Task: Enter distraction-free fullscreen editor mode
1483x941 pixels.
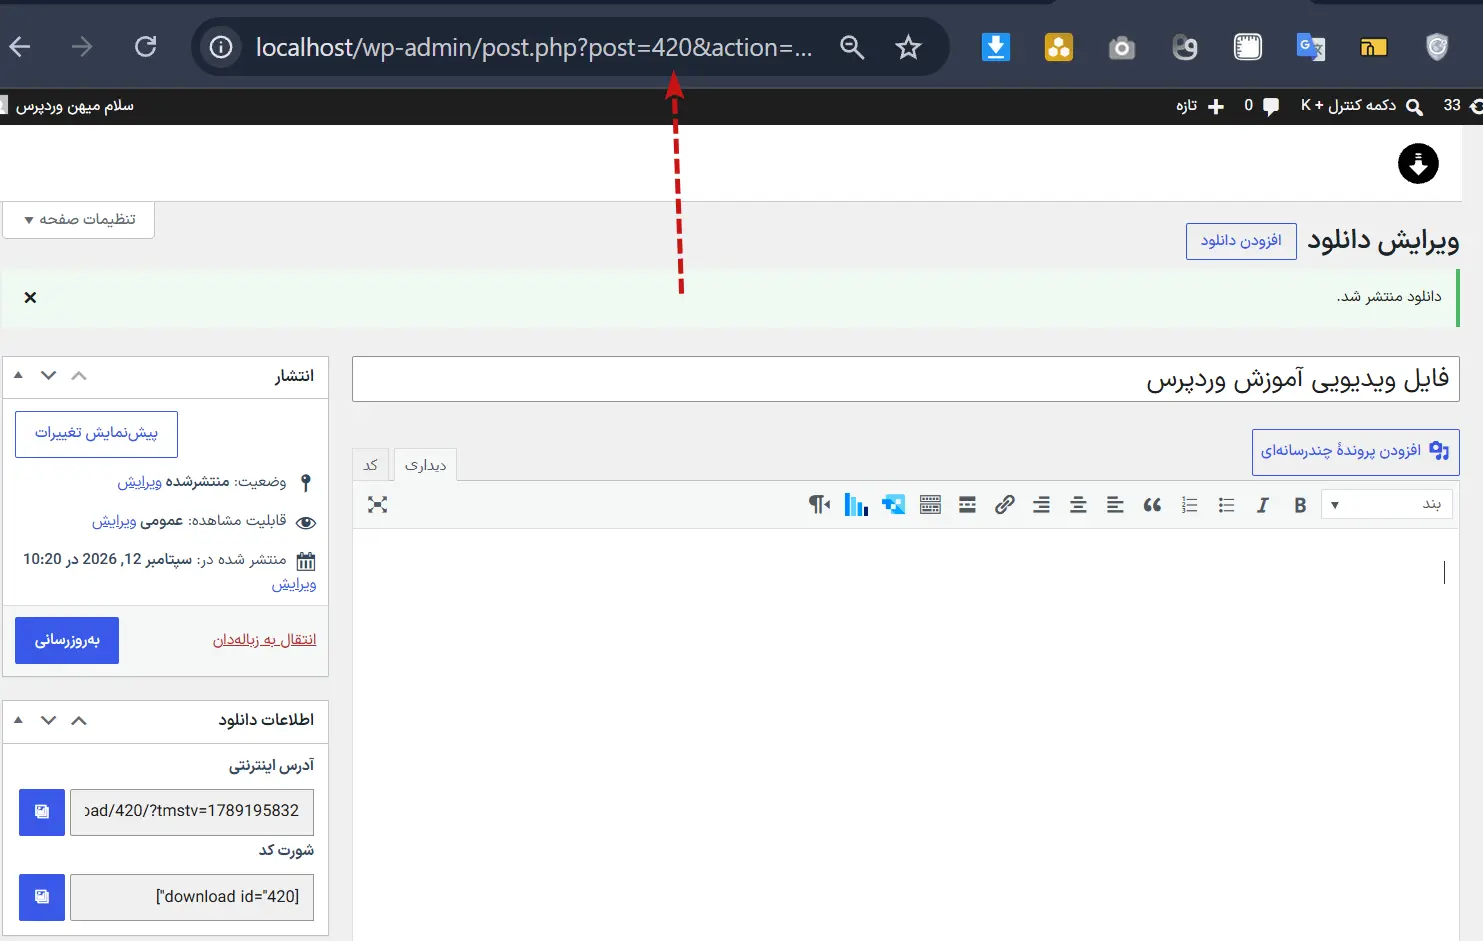Action: [x=377, y=505]
